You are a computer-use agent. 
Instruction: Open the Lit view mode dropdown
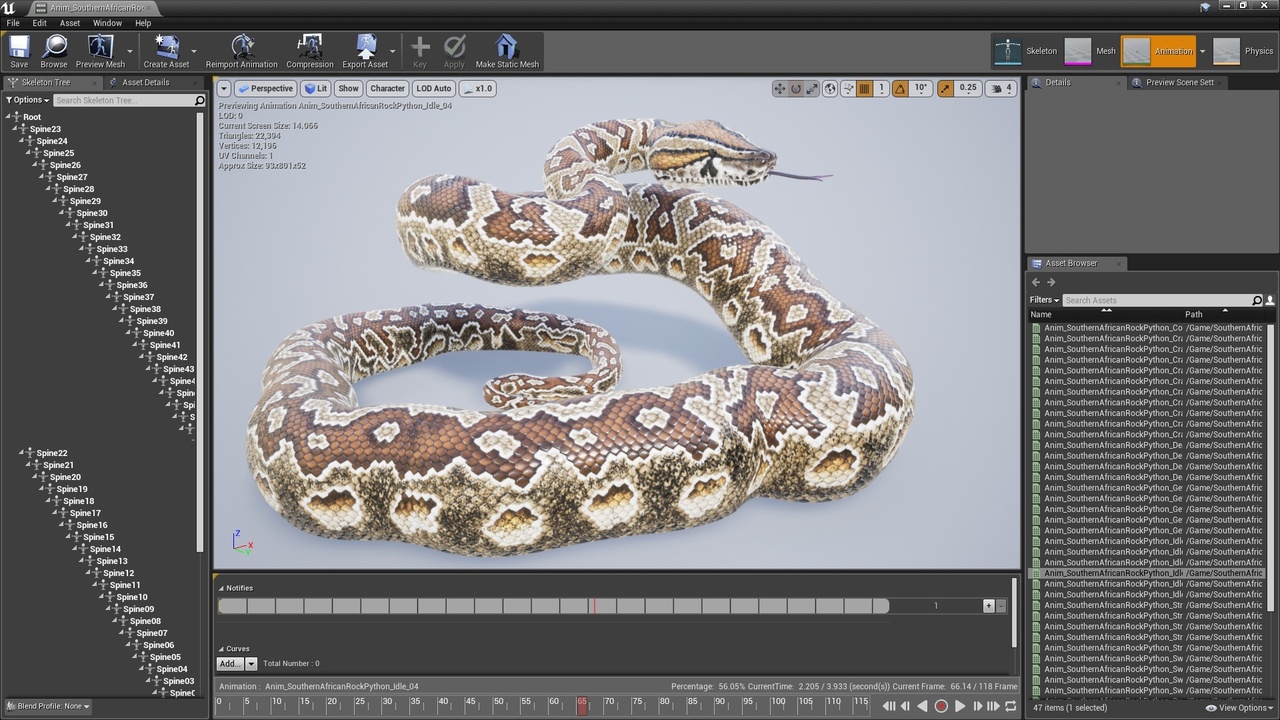click(x=316, y=88)
